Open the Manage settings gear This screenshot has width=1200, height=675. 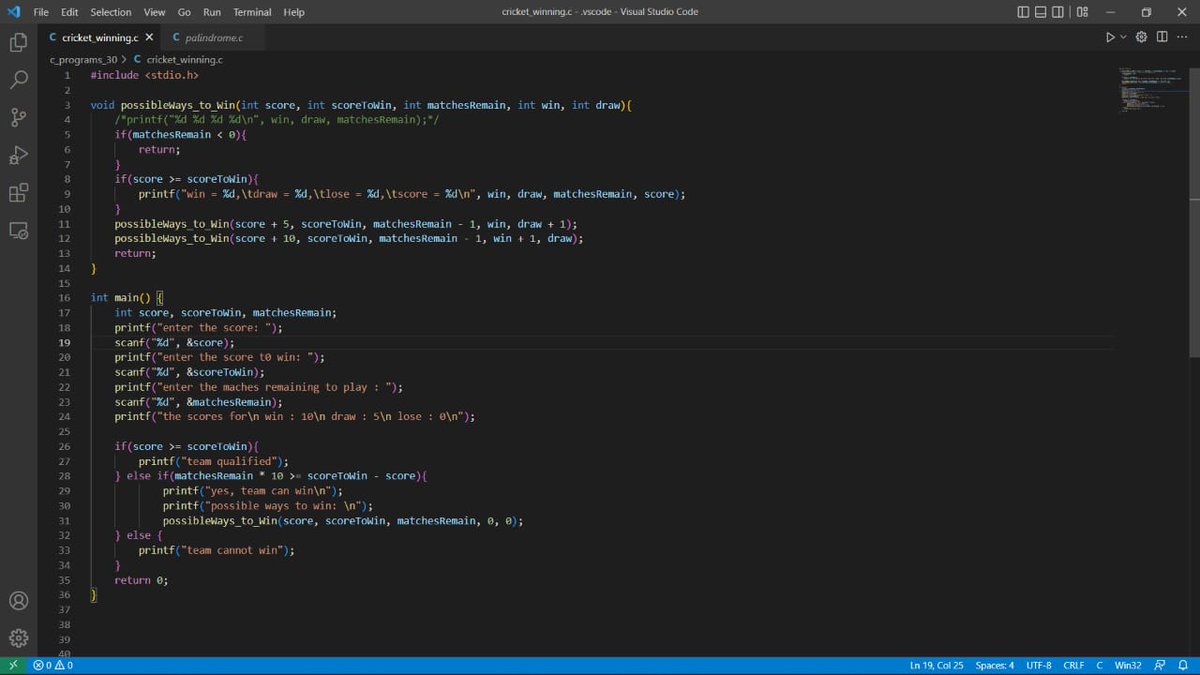coord(18,637)
